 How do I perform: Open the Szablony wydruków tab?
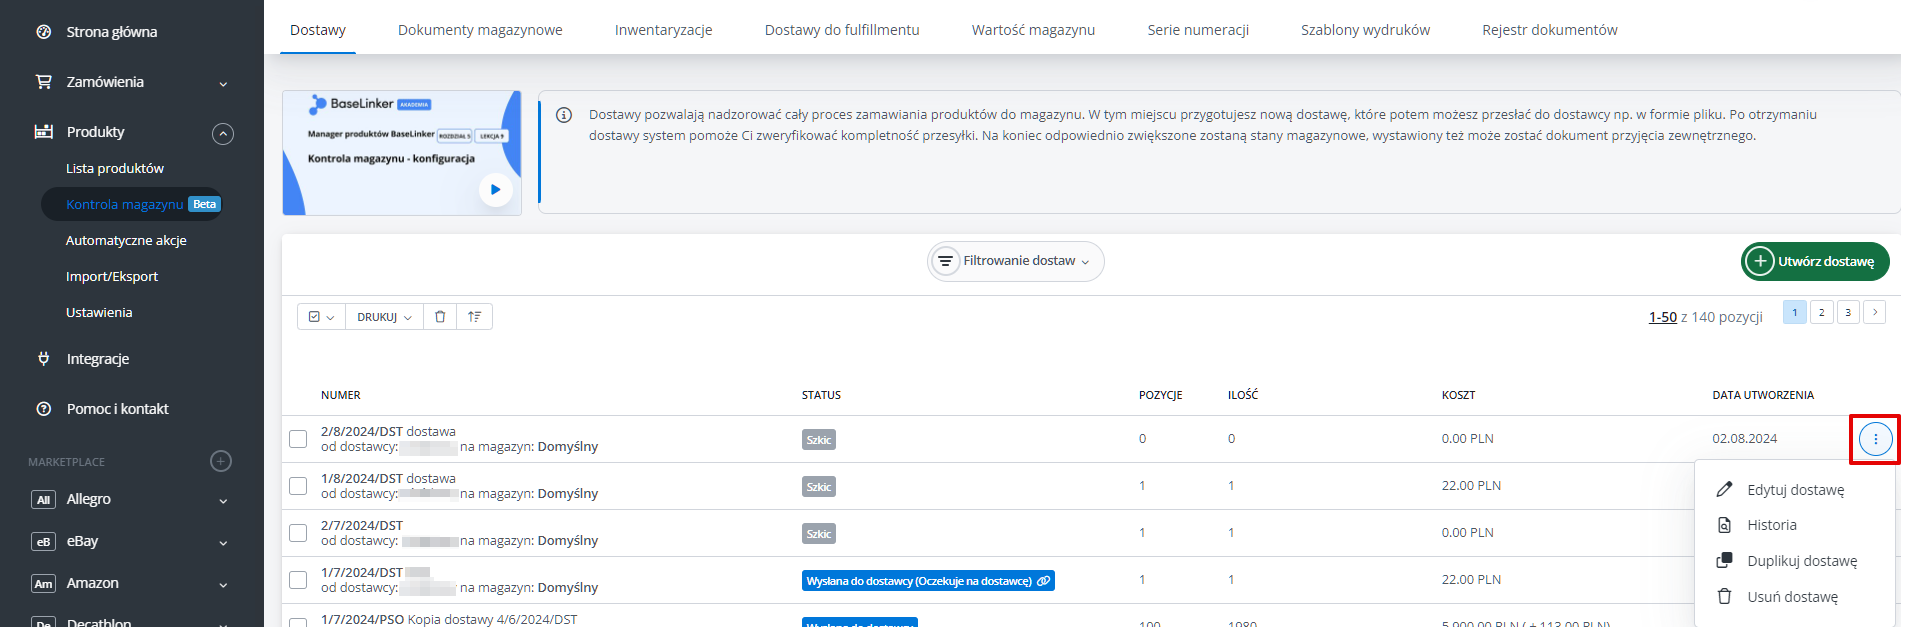tap(1365, 30)
